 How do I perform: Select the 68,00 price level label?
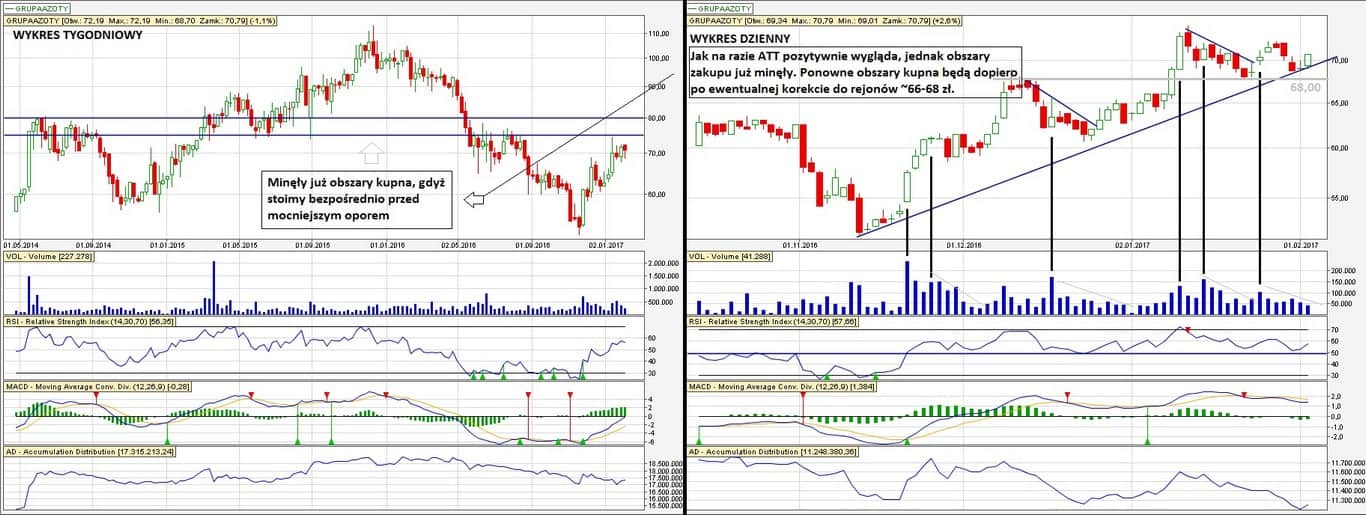point(1305,88)
